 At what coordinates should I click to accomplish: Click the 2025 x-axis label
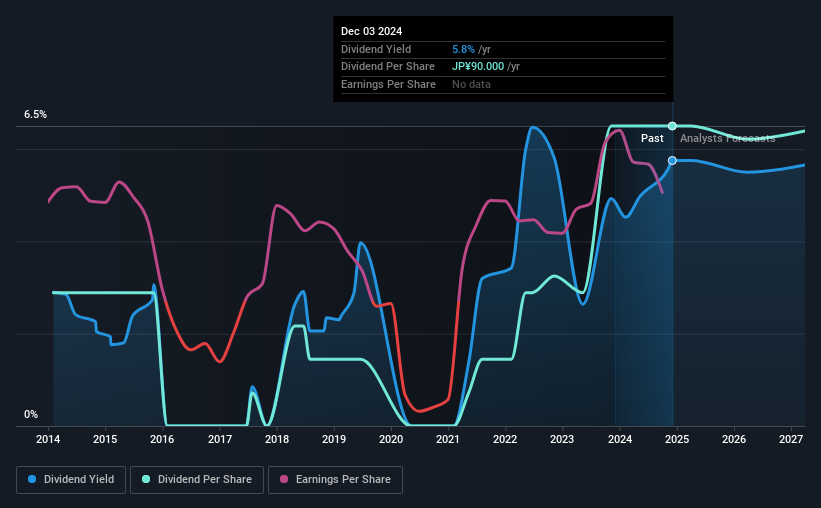(x=677, y=439)
